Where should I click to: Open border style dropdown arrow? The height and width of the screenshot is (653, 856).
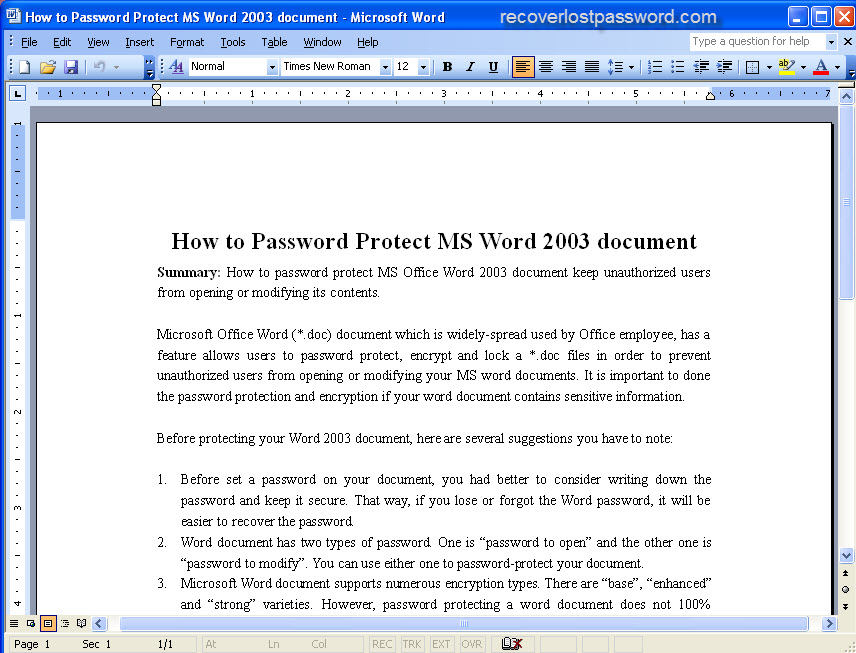click(769, 67)
